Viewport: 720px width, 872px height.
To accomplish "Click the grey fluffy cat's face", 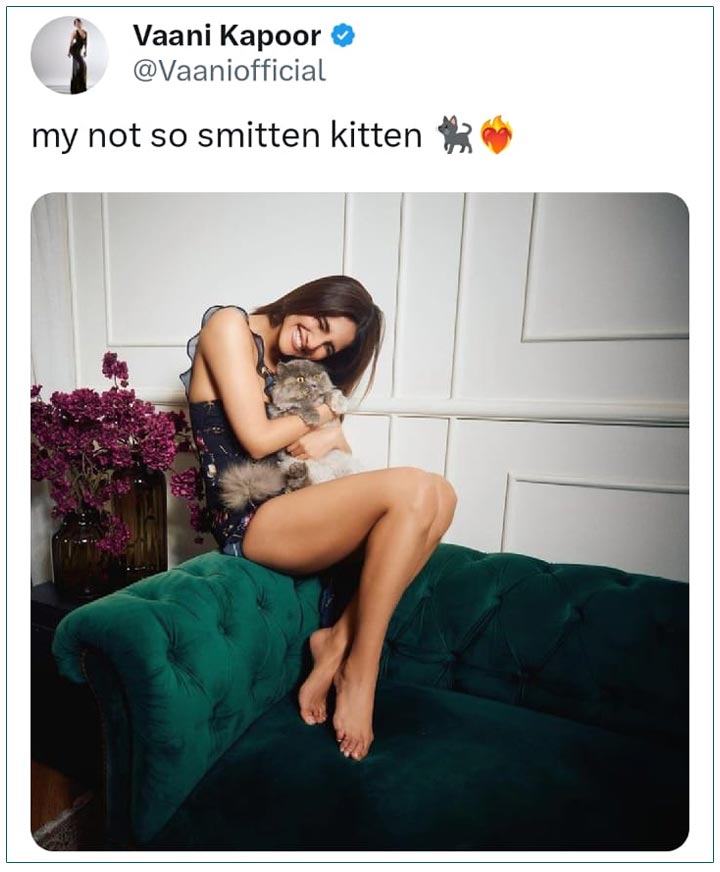I will click(305, 383).
